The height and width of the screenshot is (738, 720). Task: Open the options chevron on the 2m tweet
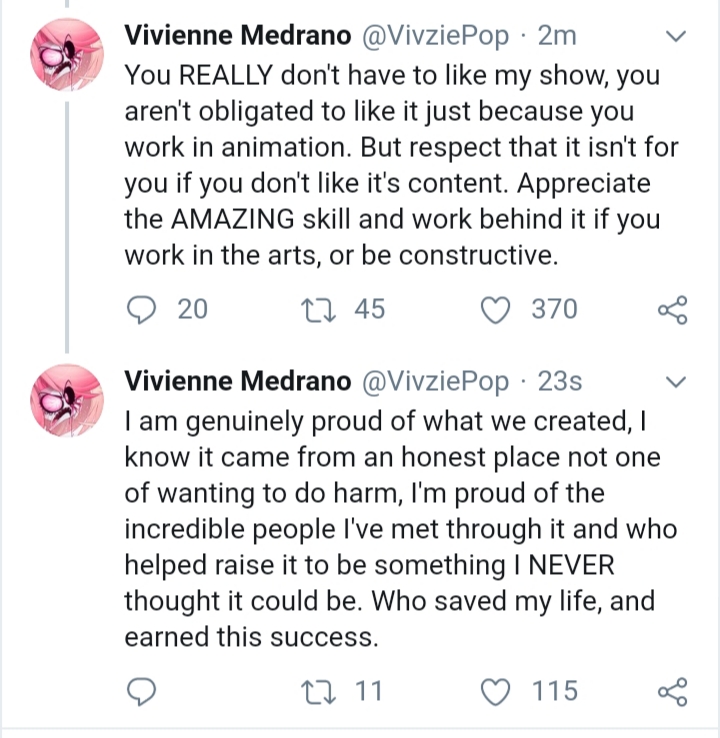tap(676, 36)
